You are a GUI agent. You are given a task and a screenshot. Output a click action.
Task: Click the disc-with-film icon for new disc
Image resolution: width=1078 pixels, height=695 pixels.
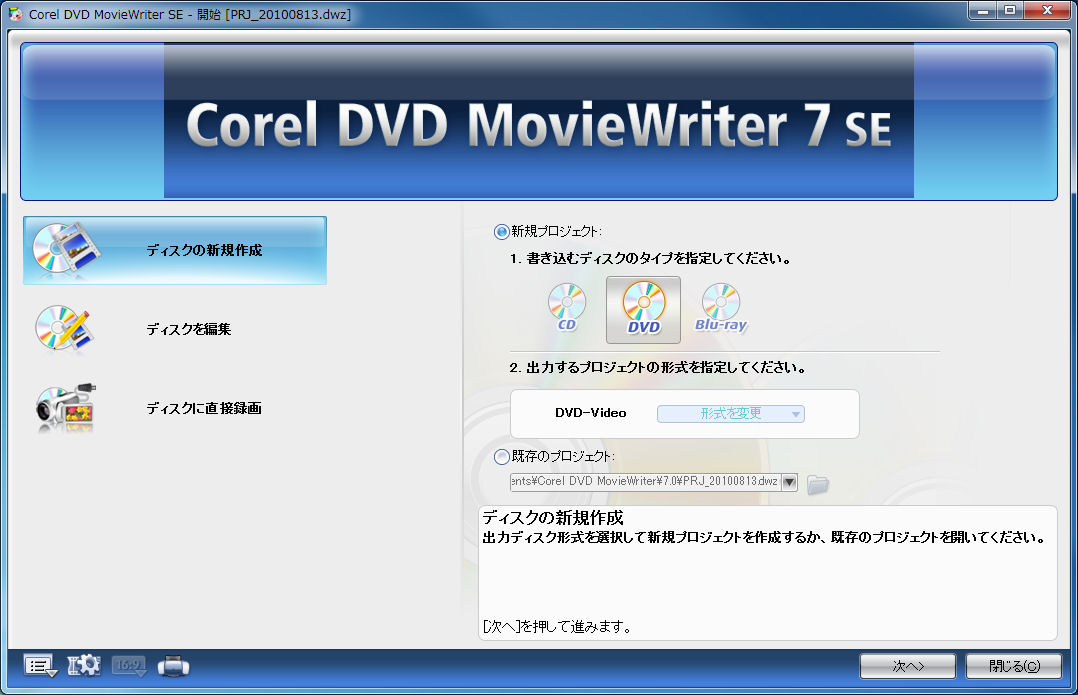tap(65, 249)
